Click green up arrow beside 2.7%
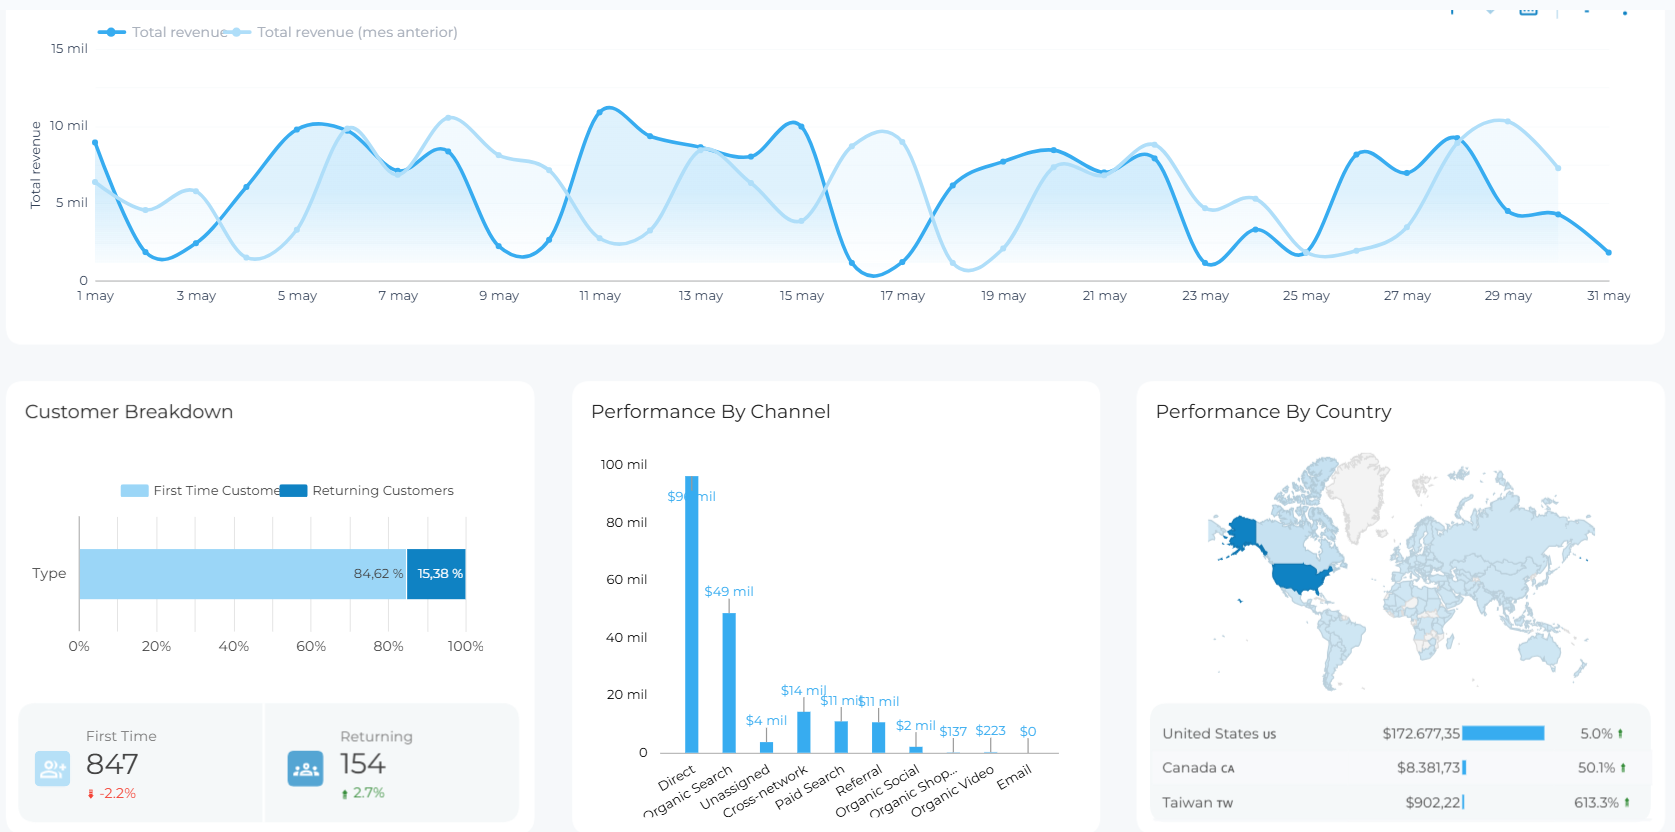Viewport: 1675px width, 832px height. pyautogui.click(x=345, y=794)
